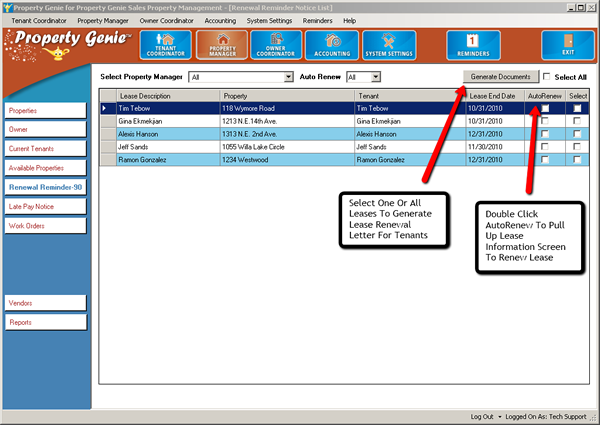The width and height of the screenshot is (600, 425).
Task: Sort by Lease Description column header
Action: pyautogui.click(x=168, y=96)
